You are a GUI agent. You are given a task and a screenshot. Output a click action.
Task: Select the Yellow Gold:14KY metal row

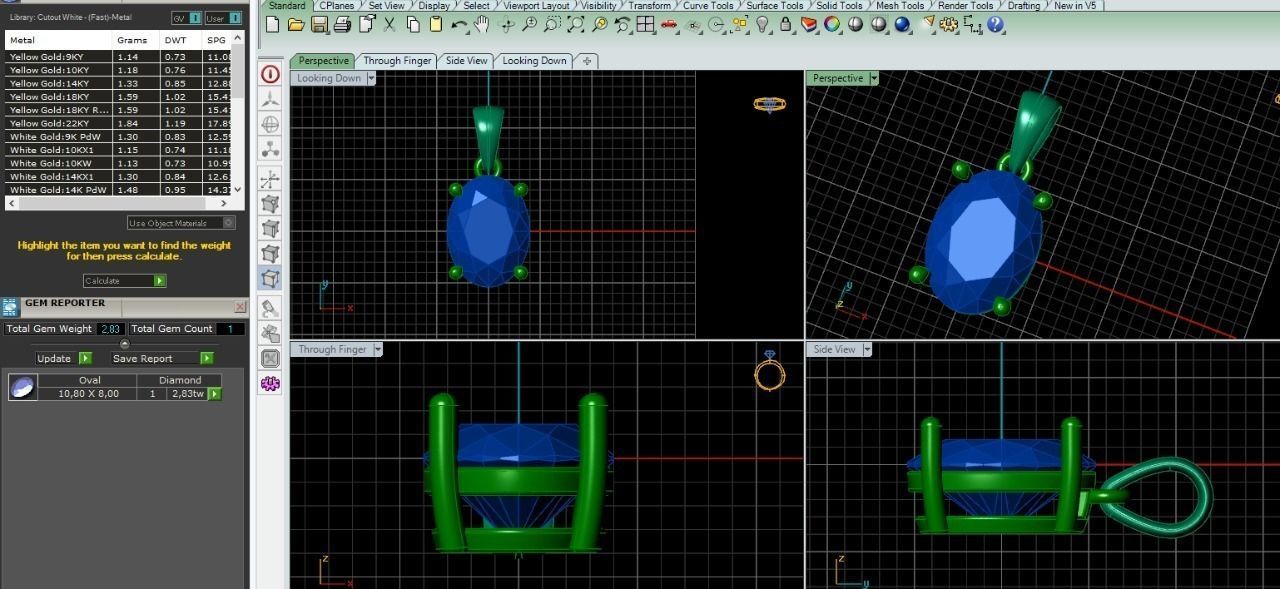coord(119,84)
